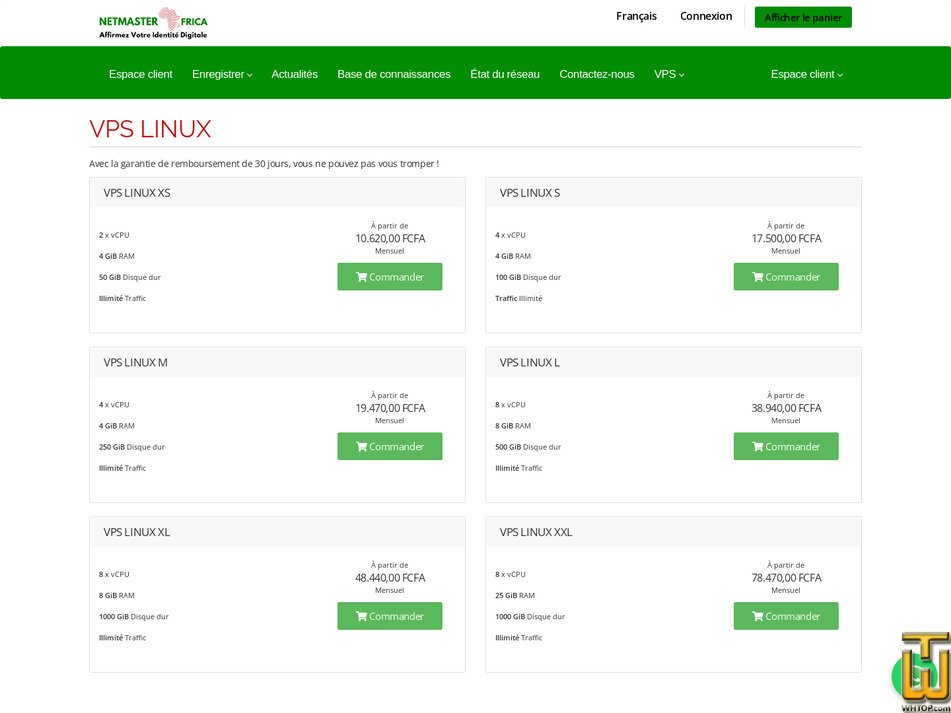
Task: Click the VPS LINUX XL card title
Action: [x=137, y=533]
